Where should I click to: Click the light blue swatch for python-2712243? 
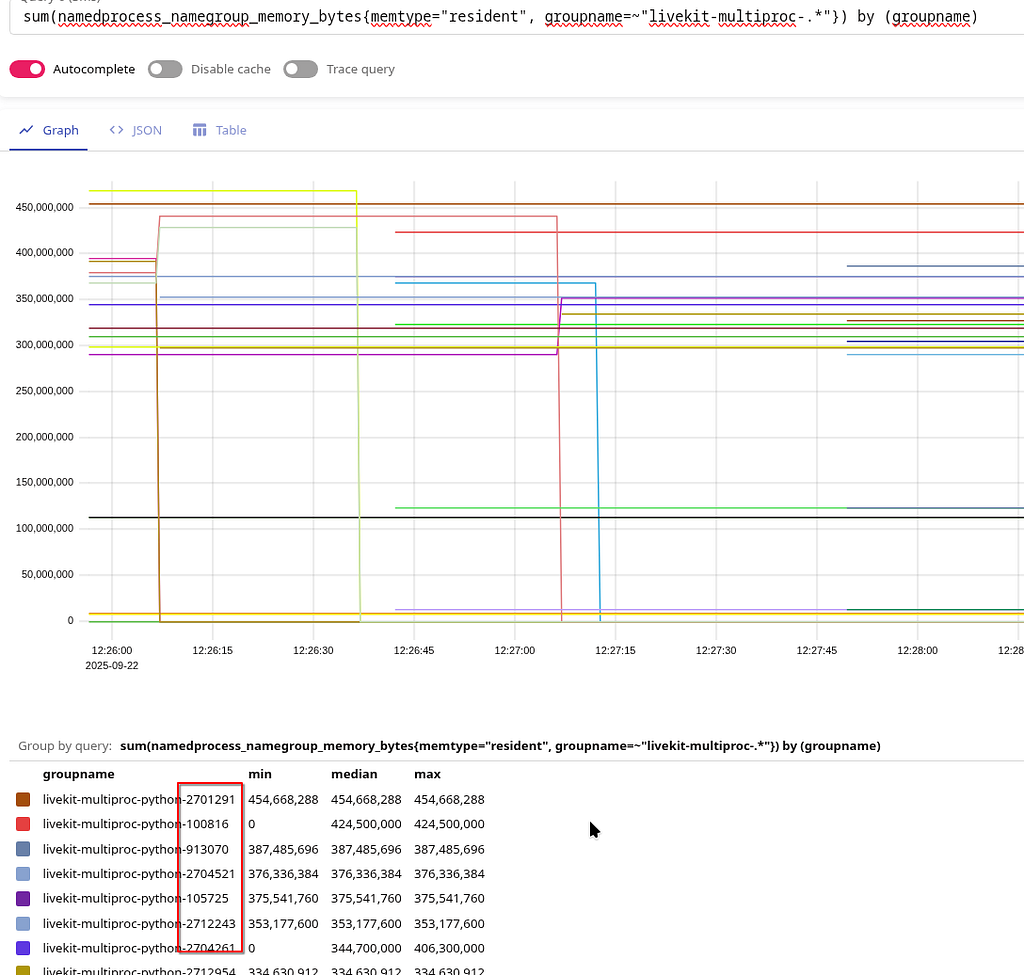[x=23, y=923]
